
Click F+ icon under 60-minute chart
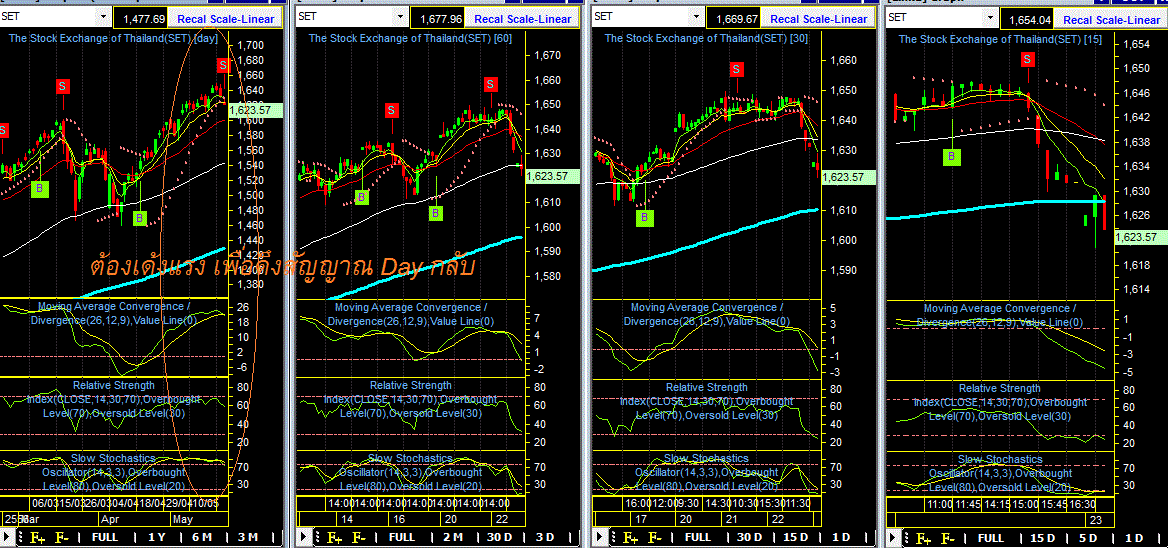(x=334, y=538)
